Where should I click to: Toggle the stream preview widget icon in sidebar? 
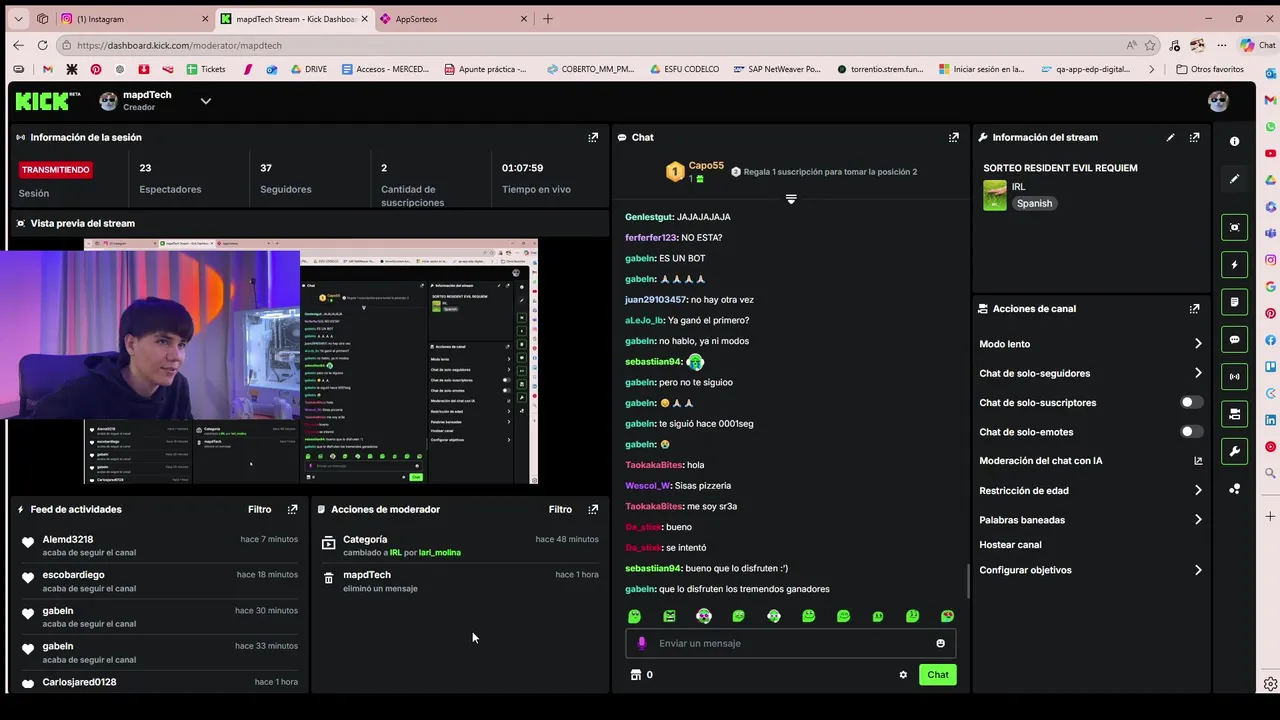click(x=1234, y=227)
